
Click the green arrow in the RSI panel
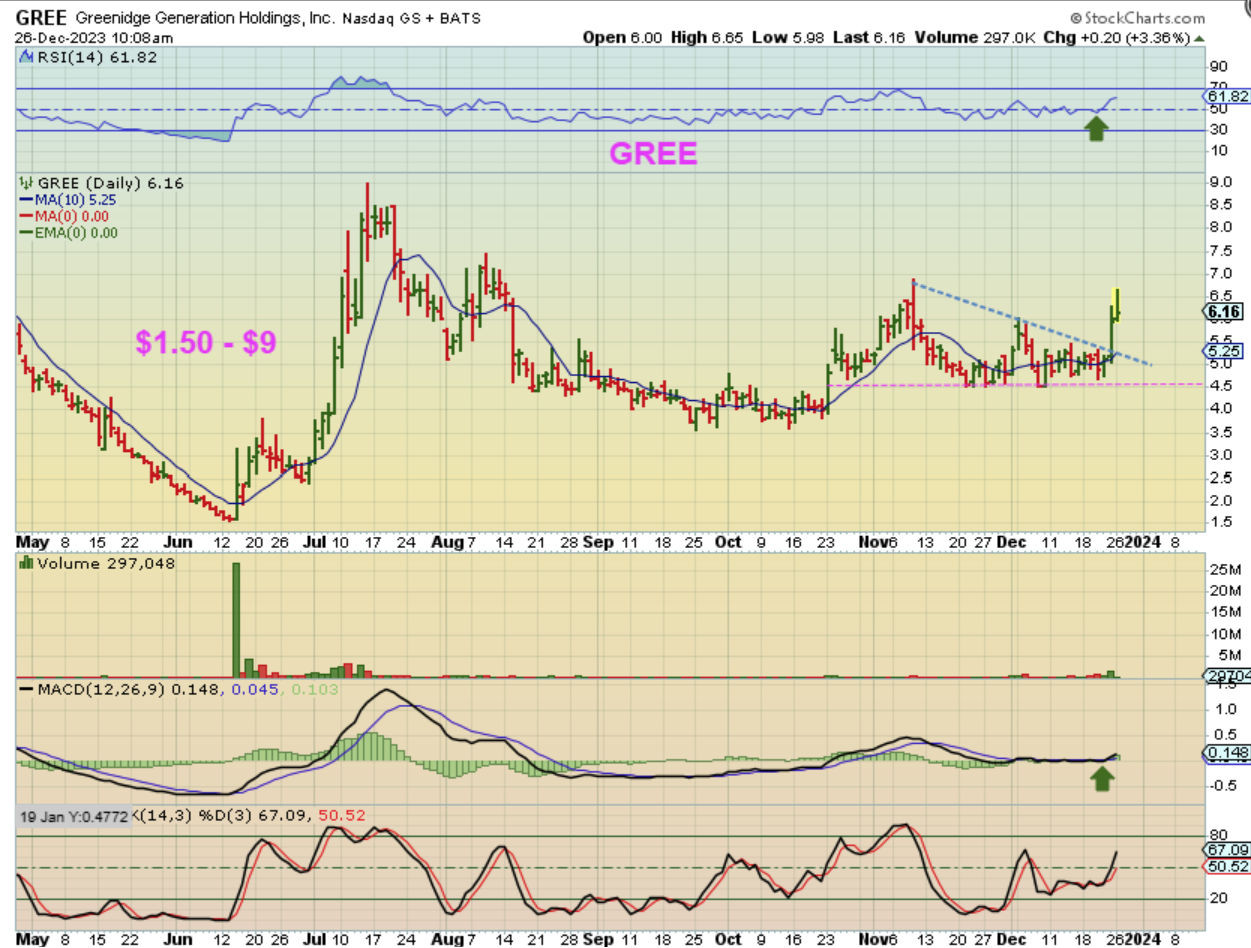click(1096, 128)
